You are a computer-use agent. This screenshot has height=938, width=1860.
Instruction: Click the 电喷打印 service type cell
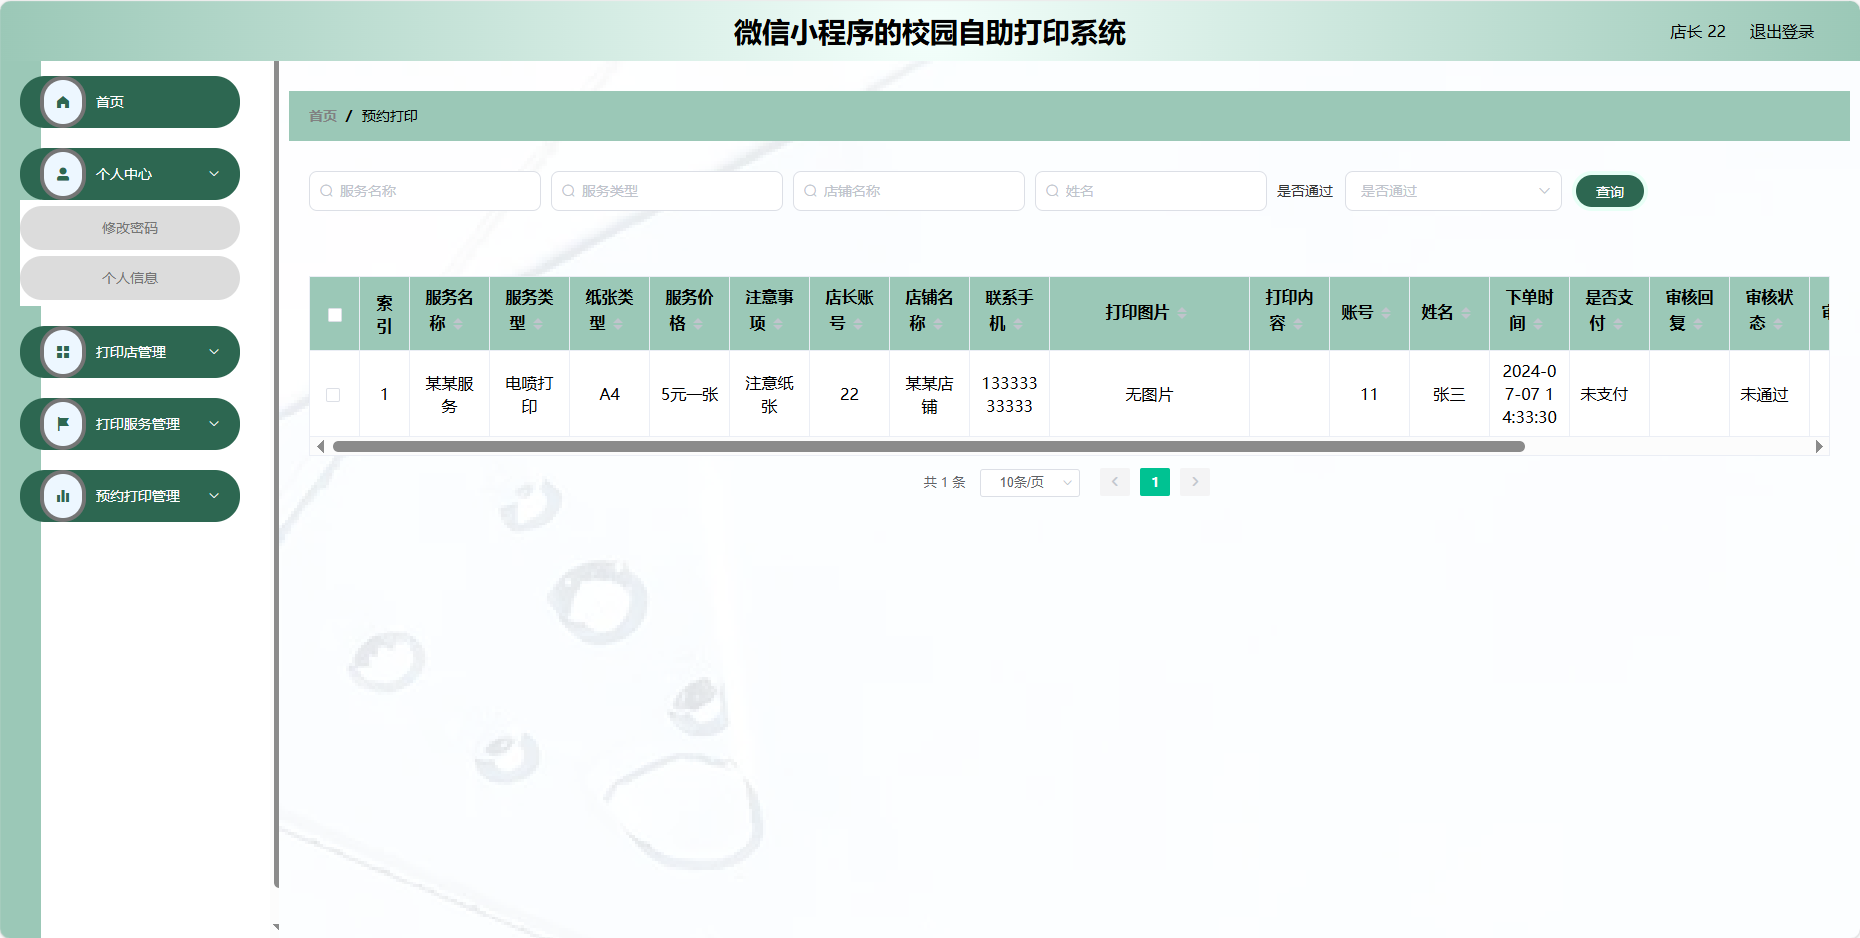529,395
